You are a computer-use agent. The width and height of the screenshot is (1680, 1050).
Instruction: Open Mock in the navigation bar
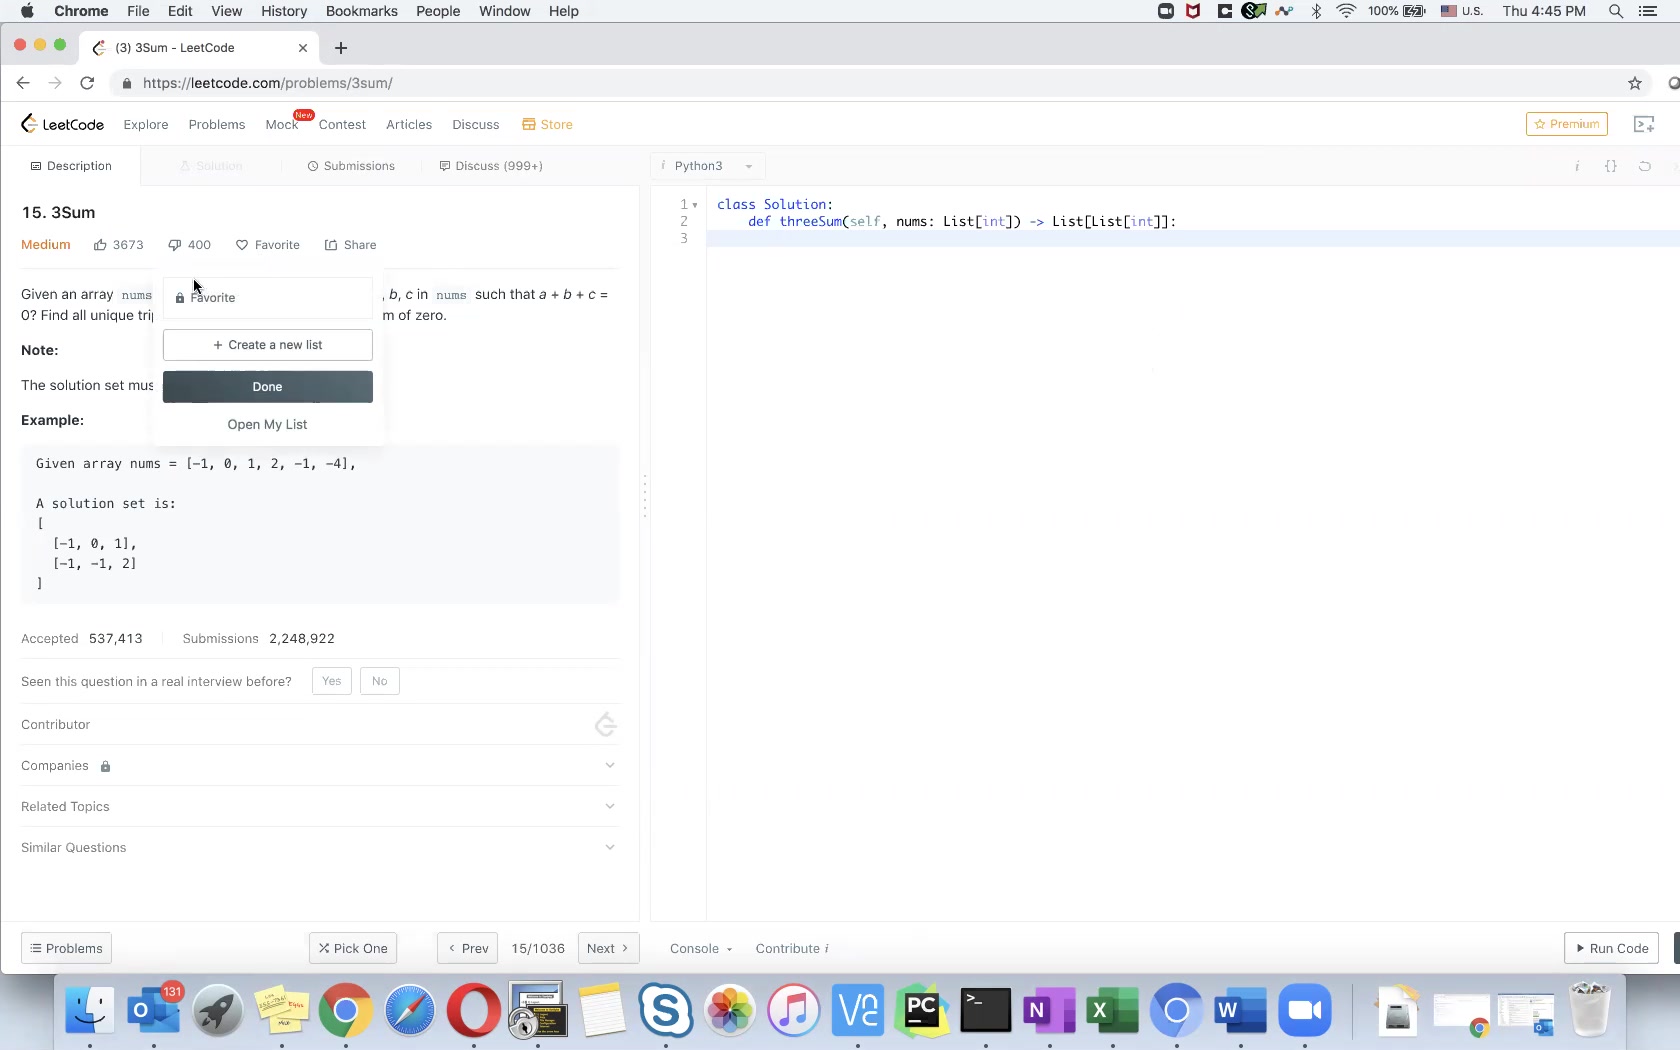(282, 125)
